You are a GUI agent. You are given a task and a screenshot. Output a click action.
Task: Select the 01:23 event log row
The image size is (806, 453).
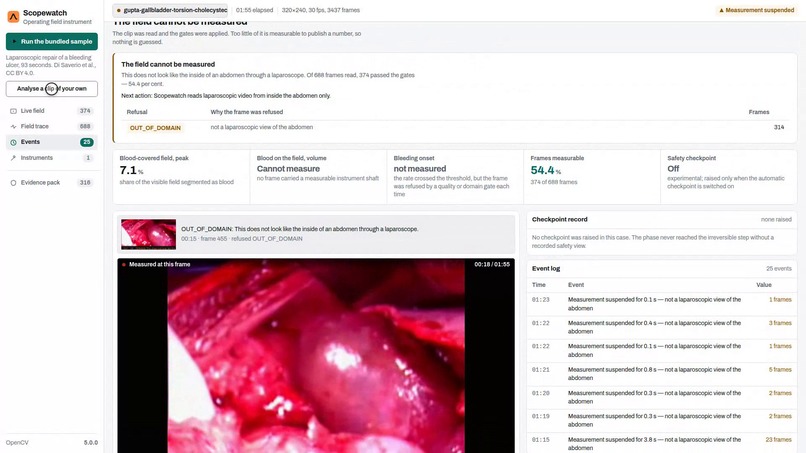click(662, 304)
